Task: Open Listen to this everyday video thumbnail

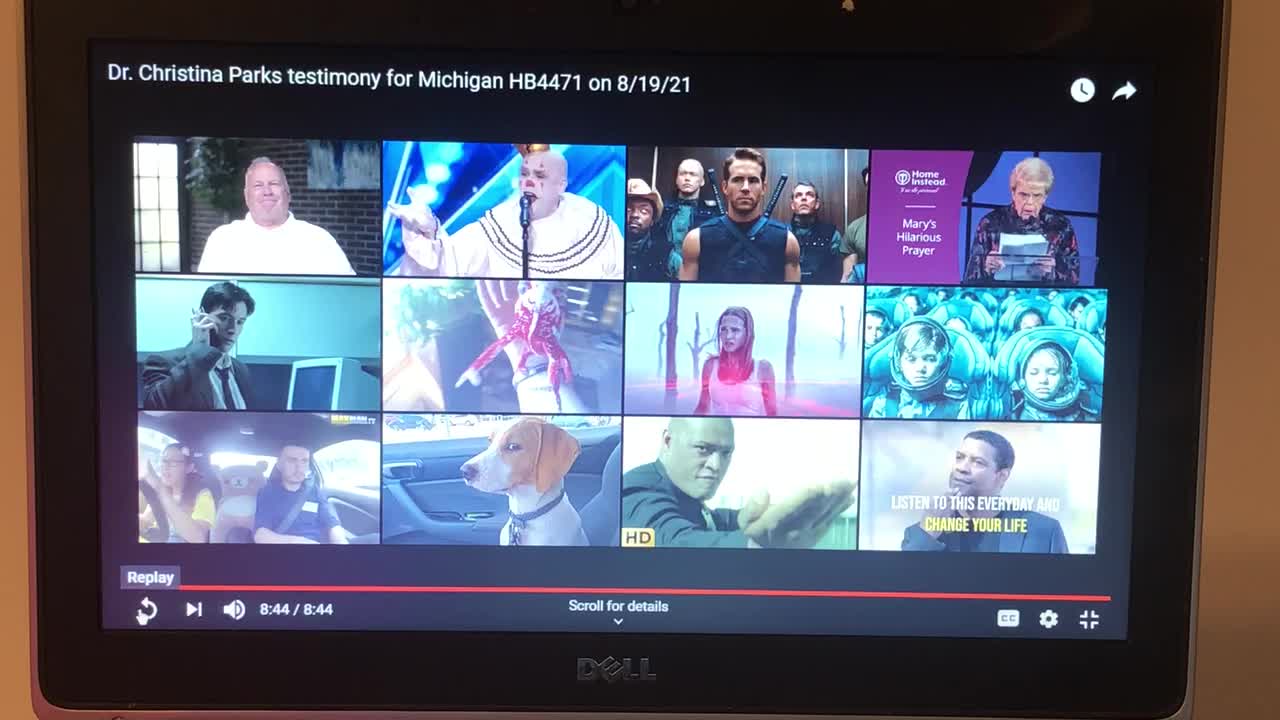Action: pos(978,486)
